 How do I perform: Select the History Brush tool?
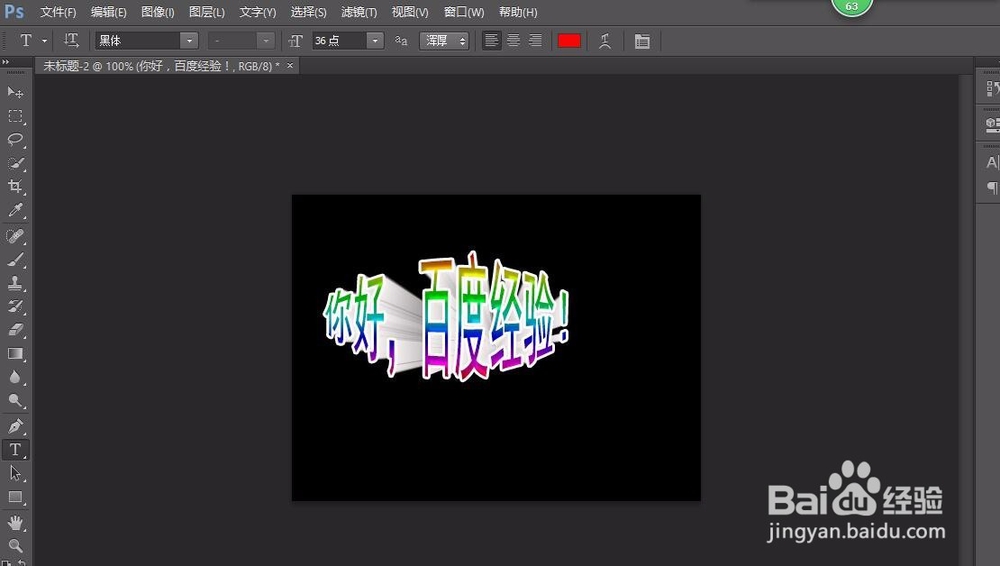(15, 306)
